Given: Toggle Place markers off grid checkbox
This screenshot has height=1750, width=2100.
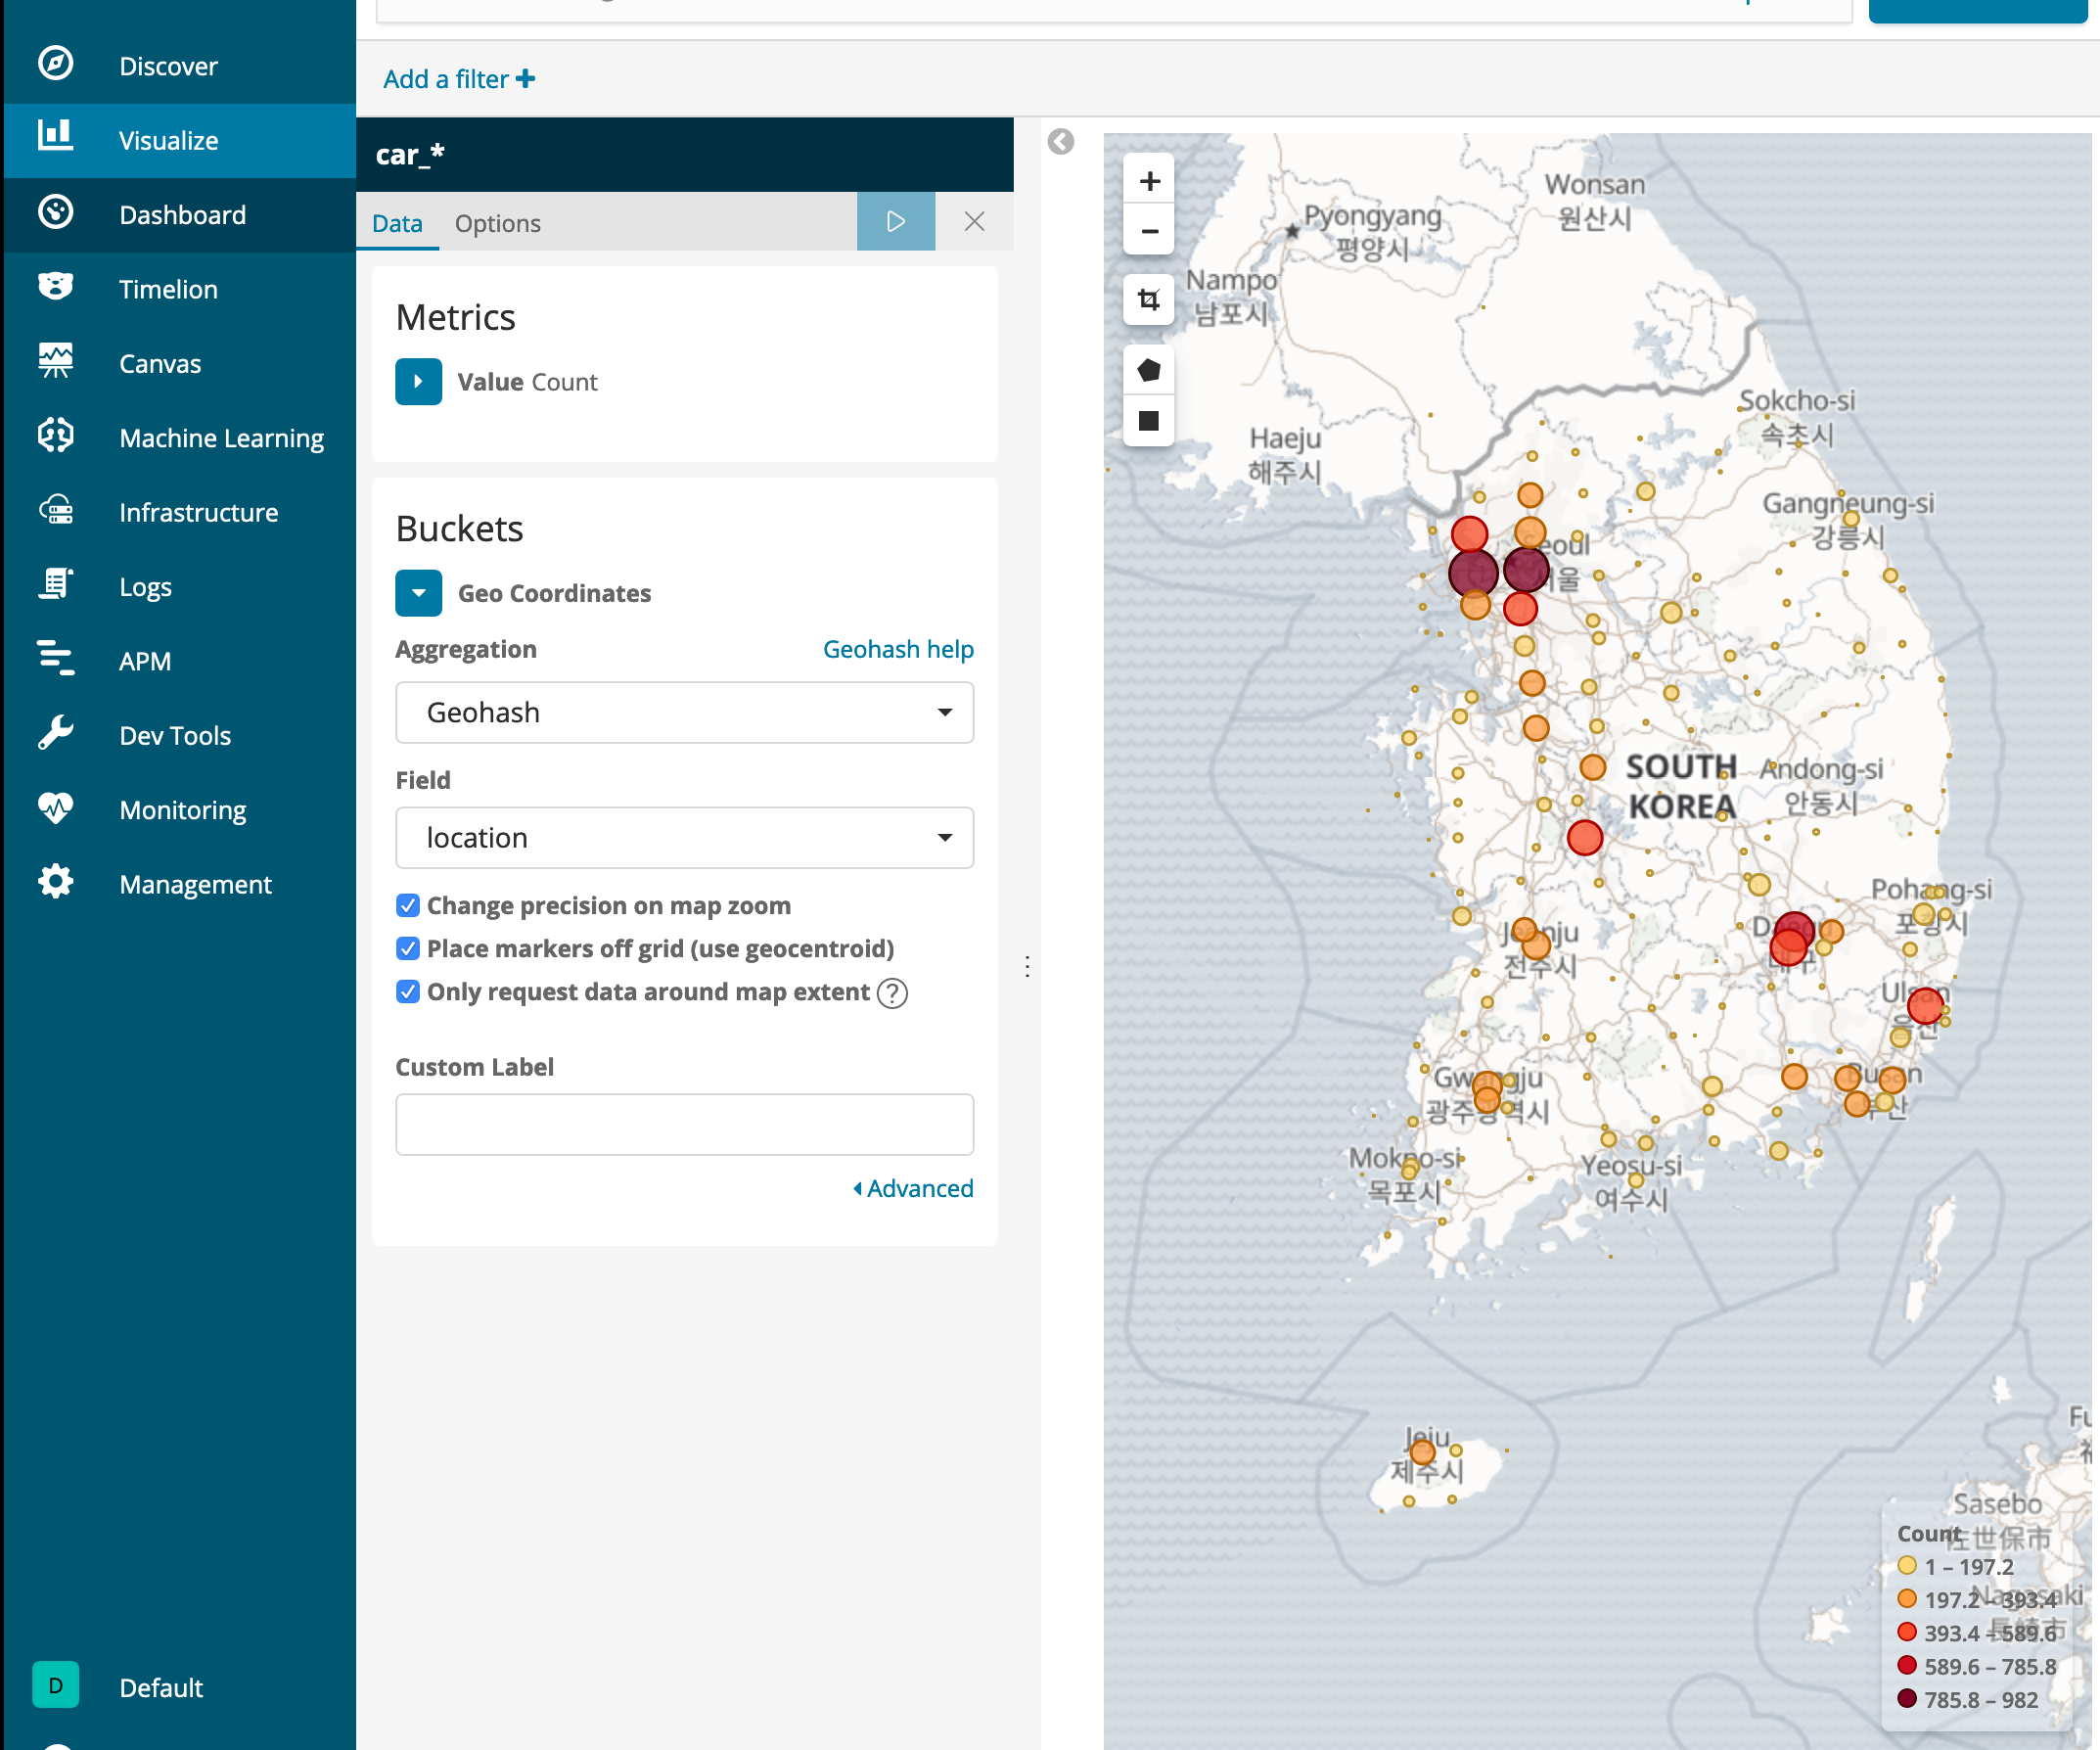Looking at the screenshot, I should (x=407, y=948).
